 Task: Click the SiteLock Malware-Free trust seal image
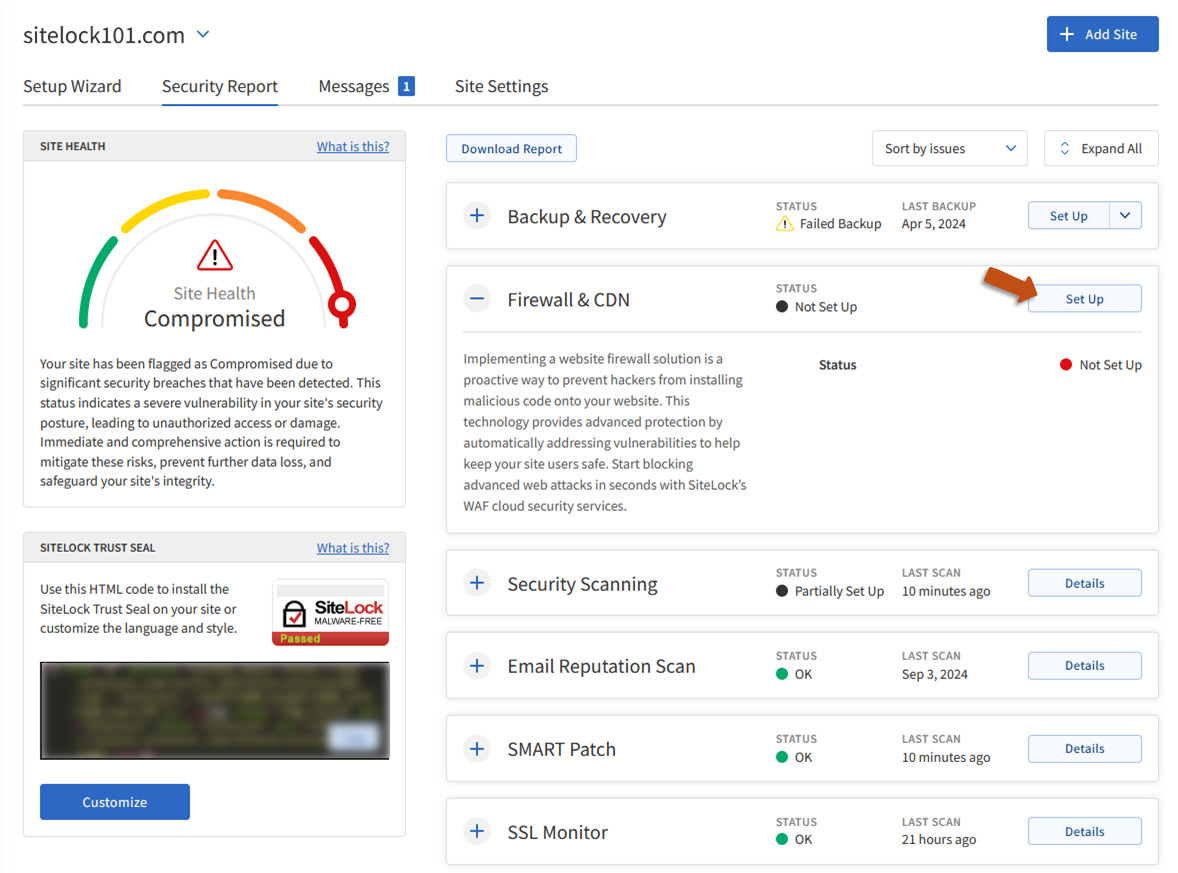pos(330,613)
